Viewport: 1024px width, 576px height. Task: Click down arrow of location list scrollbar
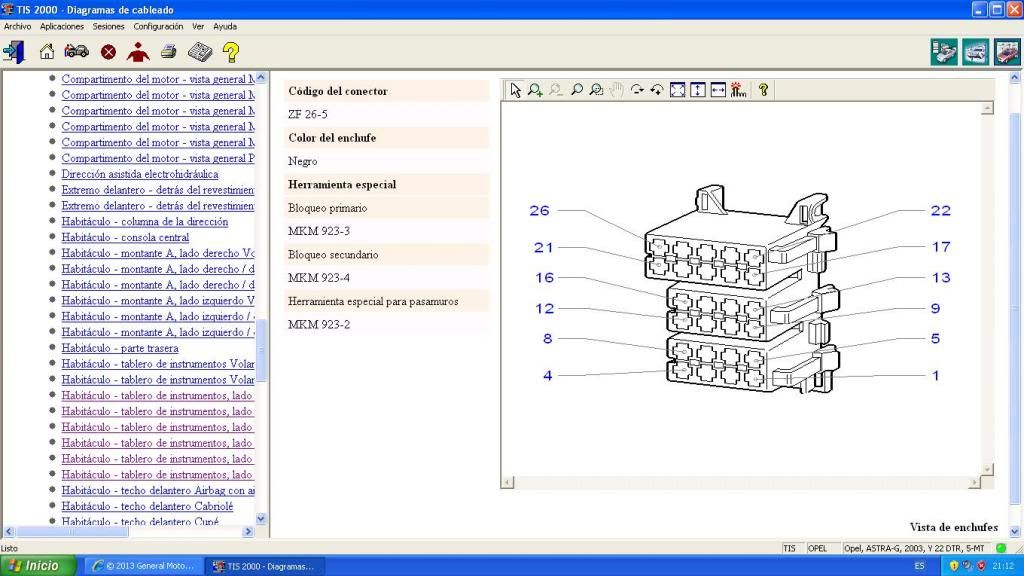click(x=261, y=519)
